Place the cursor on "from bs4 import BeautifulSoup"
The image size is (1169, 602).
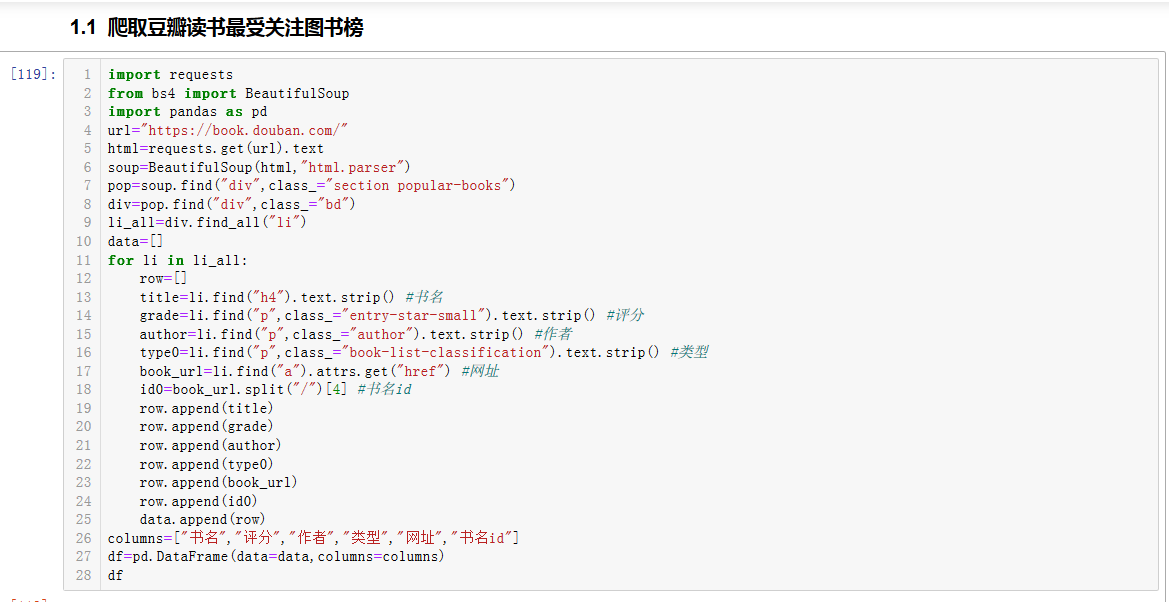point(228,93)
